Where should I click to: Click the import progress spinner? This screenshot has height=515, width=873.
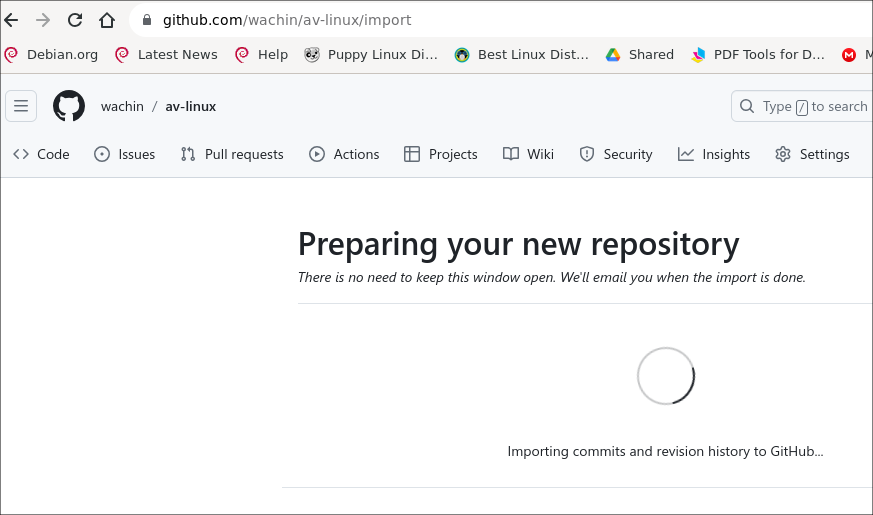666,376
